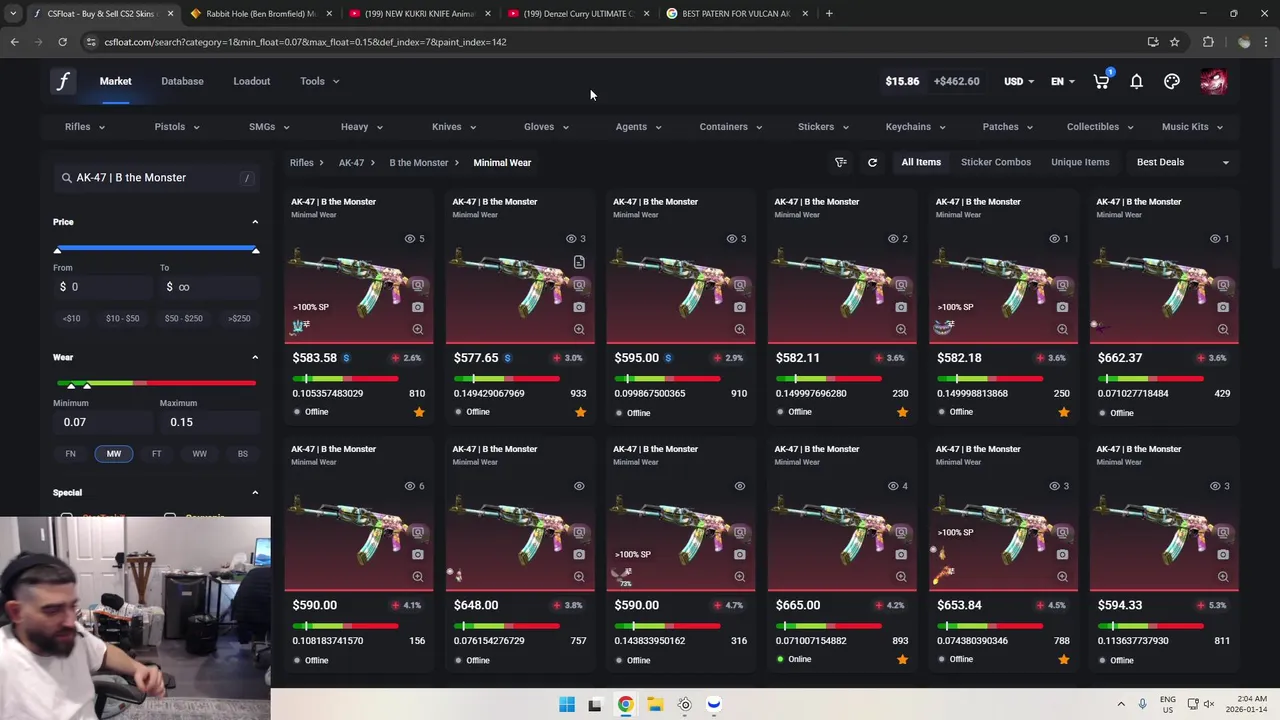This screenshot has height=720, width=1280.
Task: Click the inspect icon on the $583.58 listing
Action: [x=418, y=285]
